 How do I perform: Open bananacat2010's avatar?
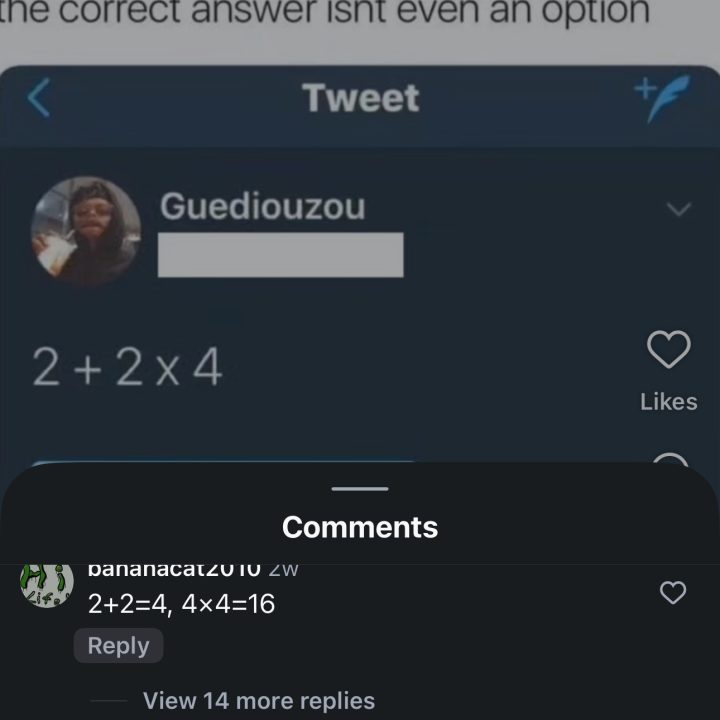coord(47,585)
